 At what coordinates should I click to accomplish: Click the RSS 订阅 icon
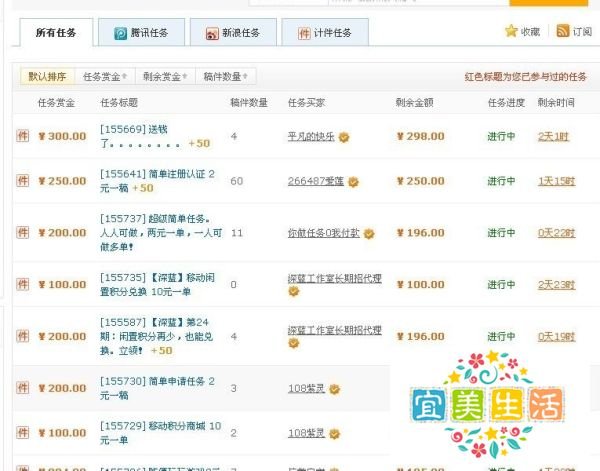[563, 31]
